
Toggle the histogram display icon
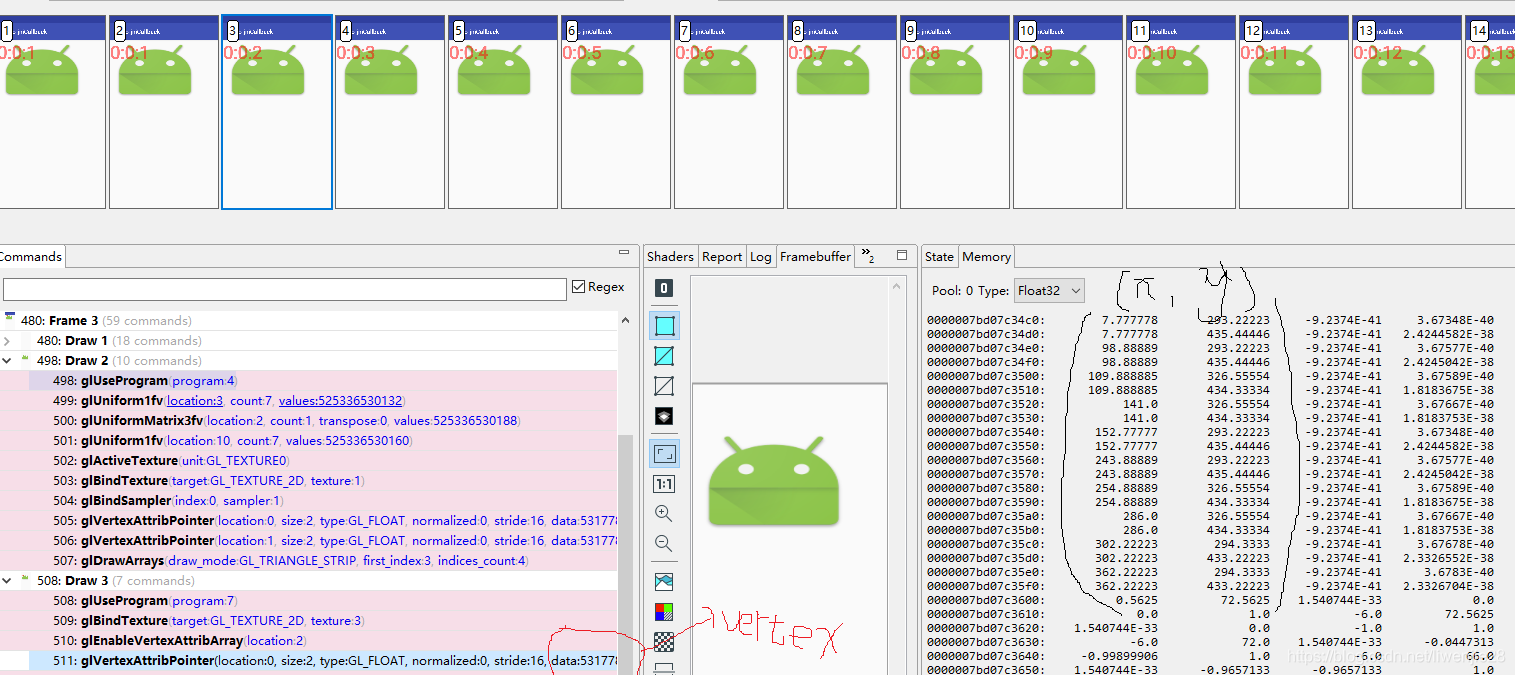[x=663, y=581]
